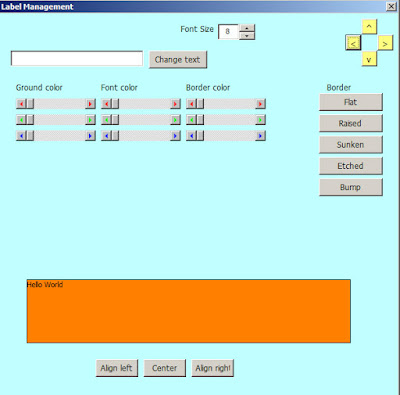Click Border color green scrollbar left arrow
The image size is (400, 395).
click(191, 120)
